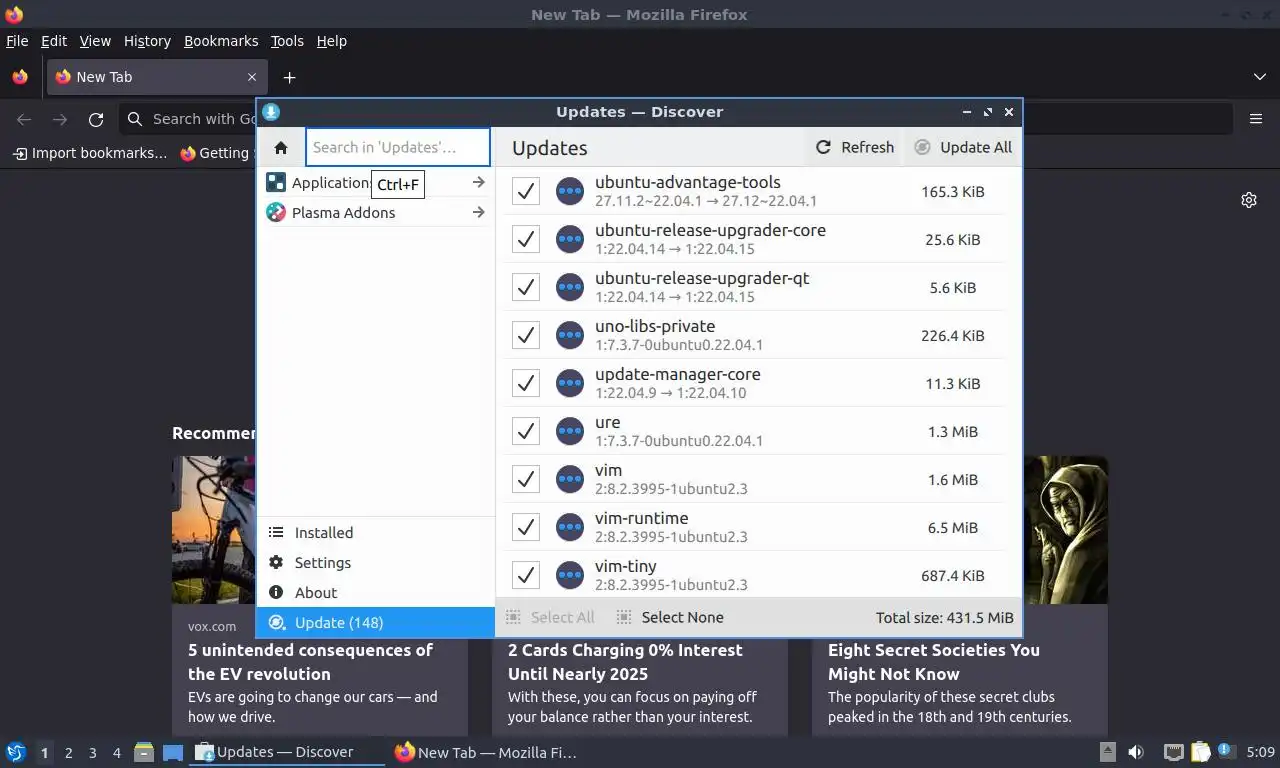Click the package icon next to vim-runtime
Screen dimensions: 1280x768
[570, 527]
